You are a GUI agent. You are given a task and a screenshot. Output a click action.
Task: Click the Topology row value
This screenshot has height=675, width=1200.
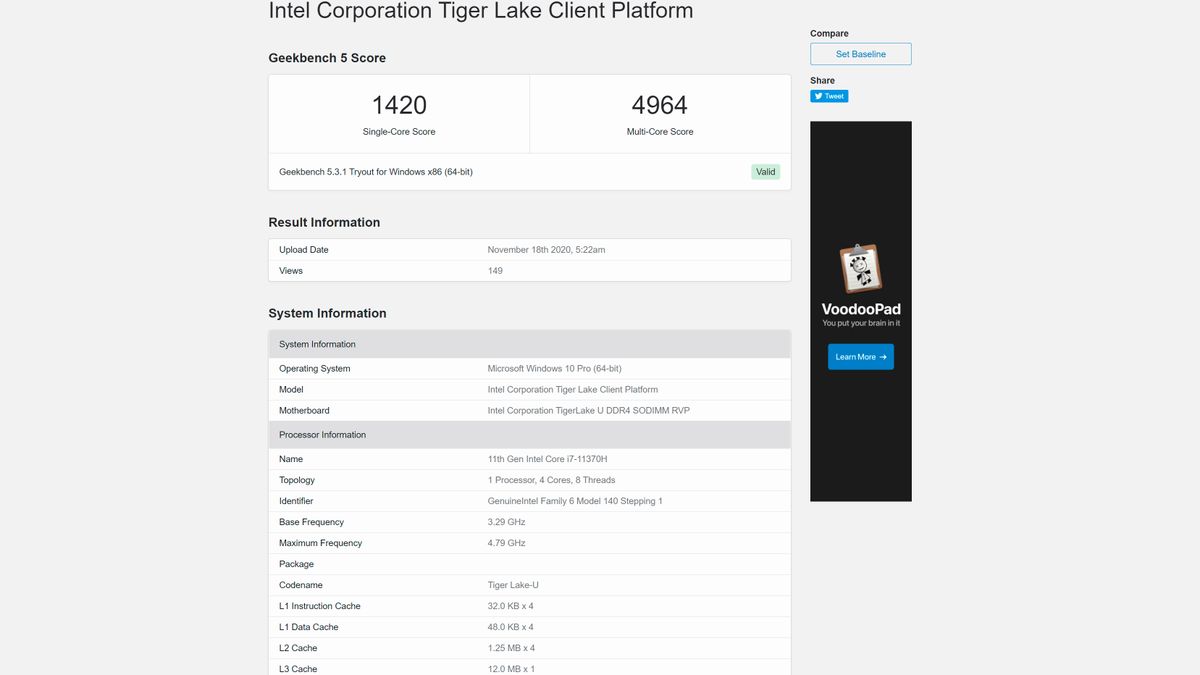click(551, 480)
